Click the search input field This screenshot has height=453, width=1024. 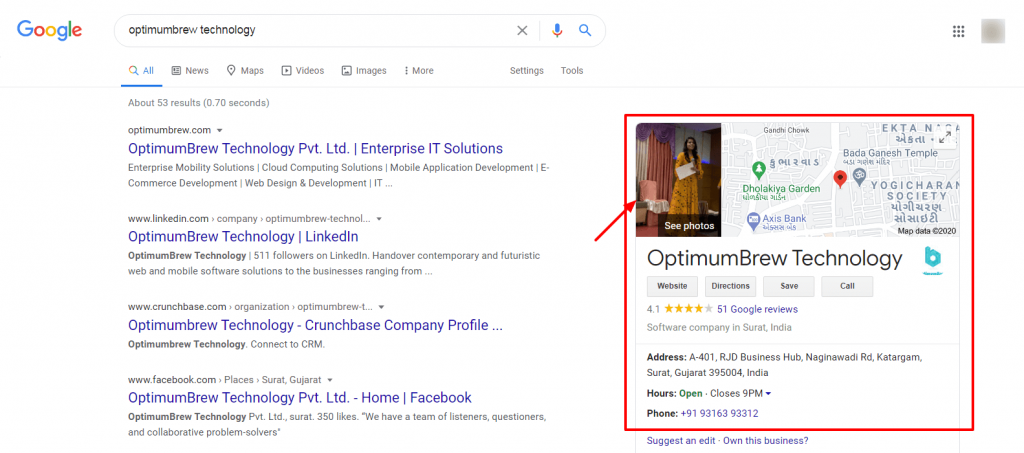[x=318, y=30]
